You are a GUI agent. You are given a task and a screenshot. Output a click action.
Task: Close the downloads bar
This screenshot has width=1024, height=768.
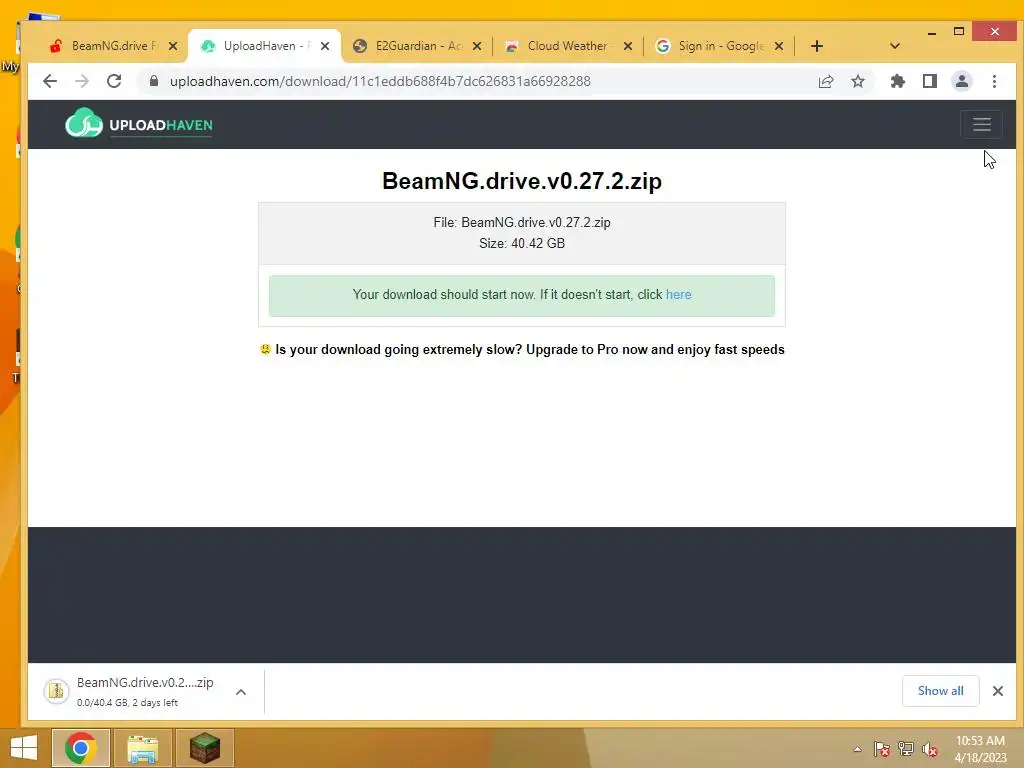click(997, 690)
